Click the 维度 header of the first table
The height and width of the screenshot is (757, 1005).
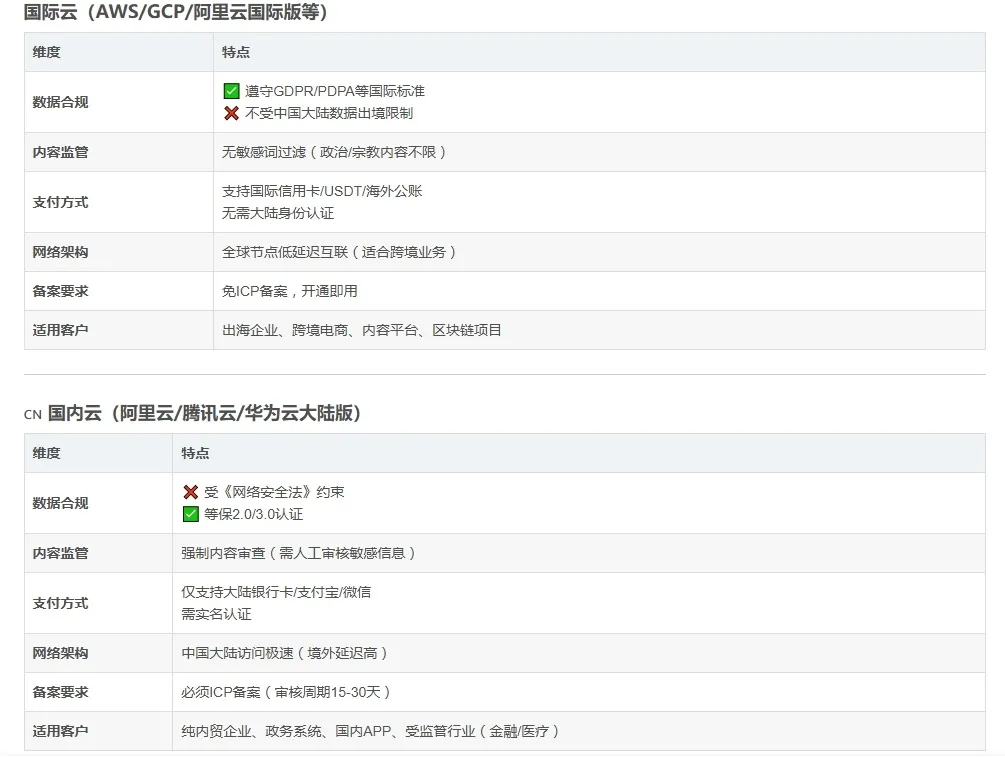point(50,52)
